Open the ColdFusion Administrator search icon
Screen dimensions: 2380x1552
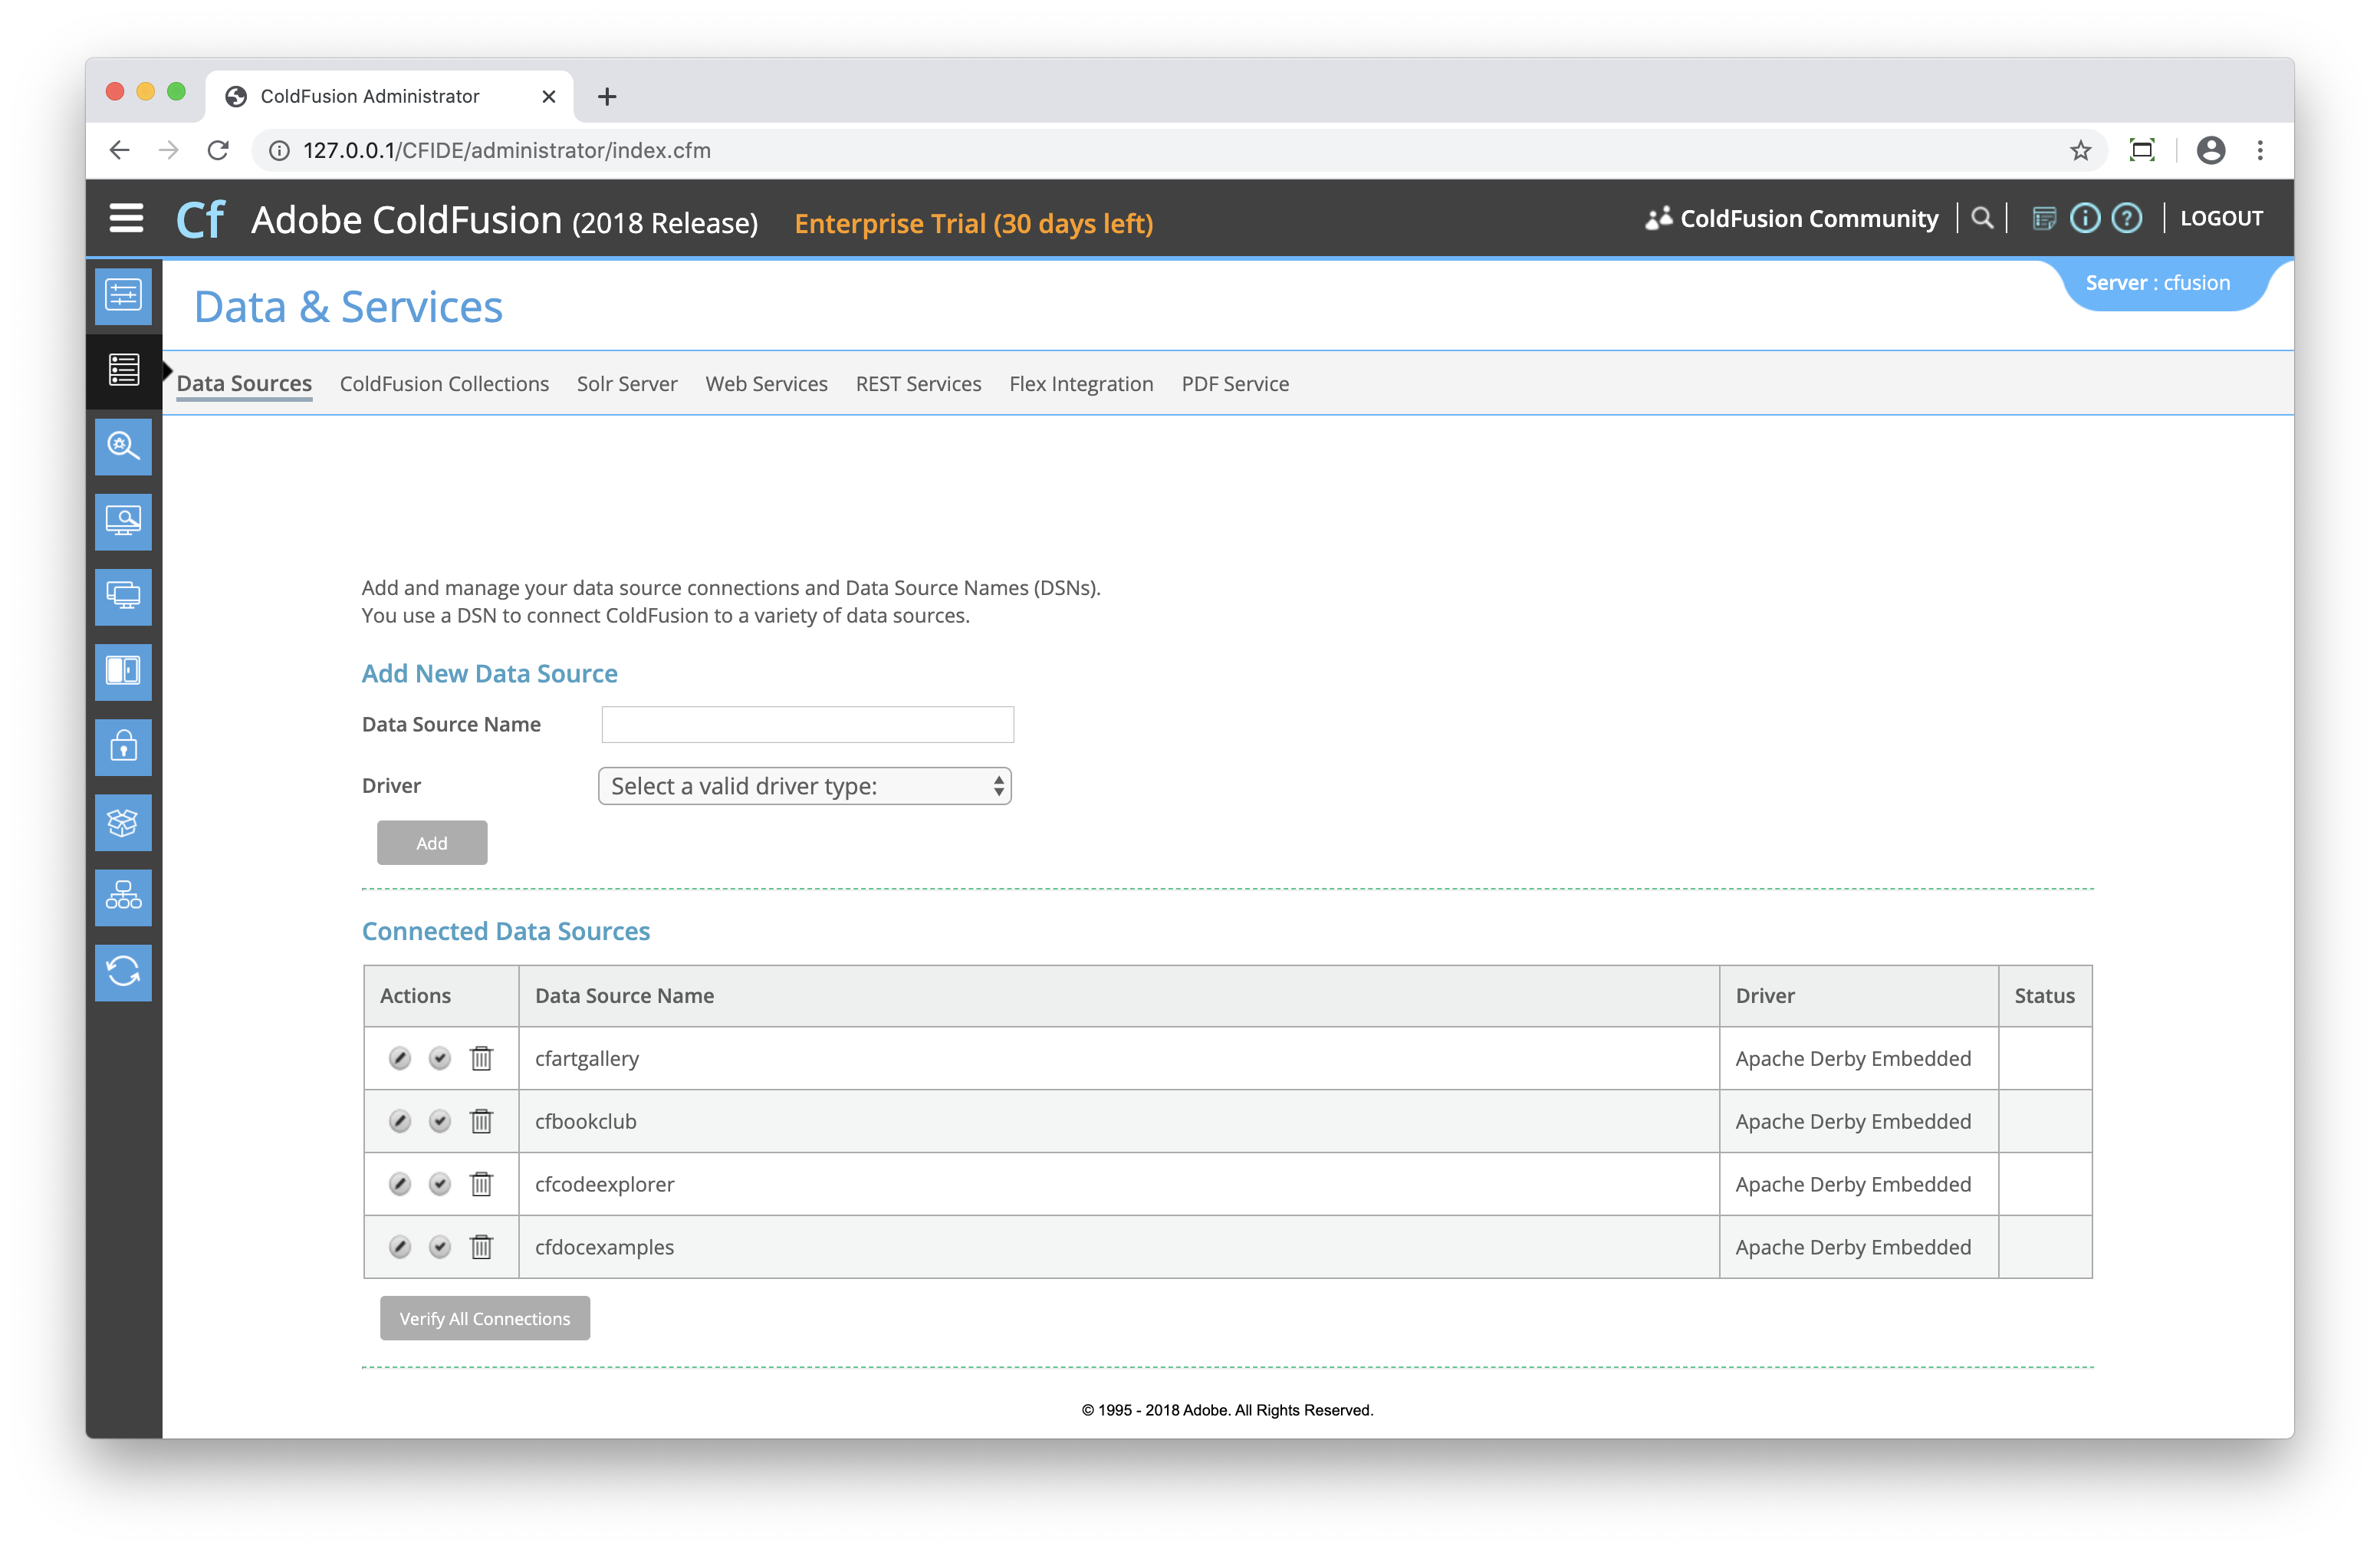(x=1982, y=217)
